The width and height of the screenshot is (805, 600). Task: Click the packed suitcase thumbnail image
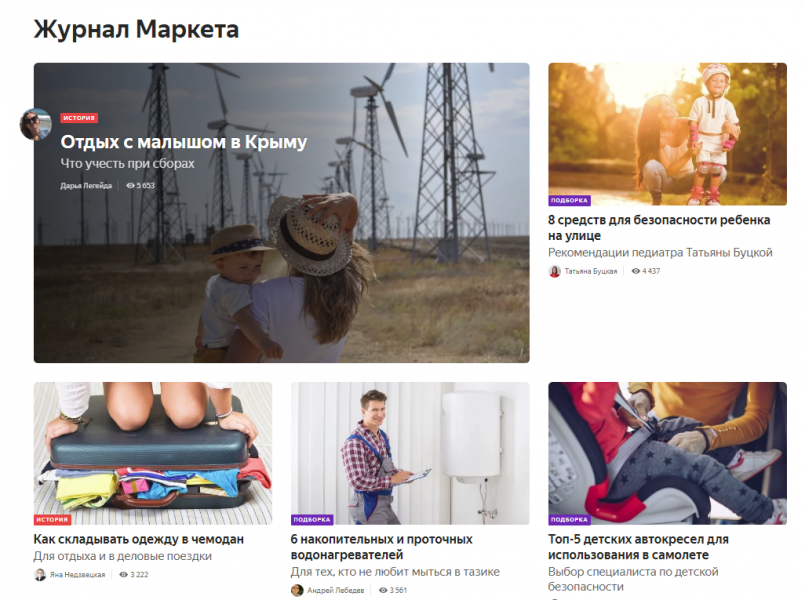[x=153, y=453]
